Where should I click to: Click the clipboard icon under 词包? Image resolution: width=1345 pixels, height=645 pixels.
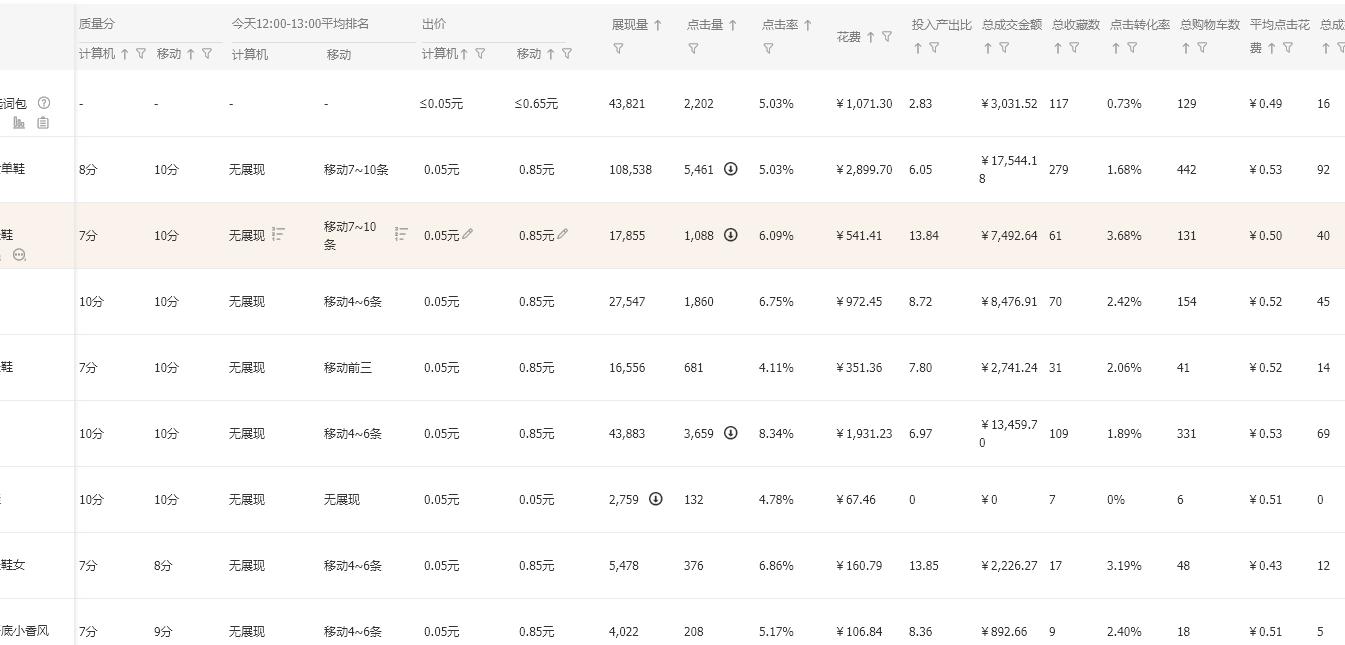click(x=43, y=123)
